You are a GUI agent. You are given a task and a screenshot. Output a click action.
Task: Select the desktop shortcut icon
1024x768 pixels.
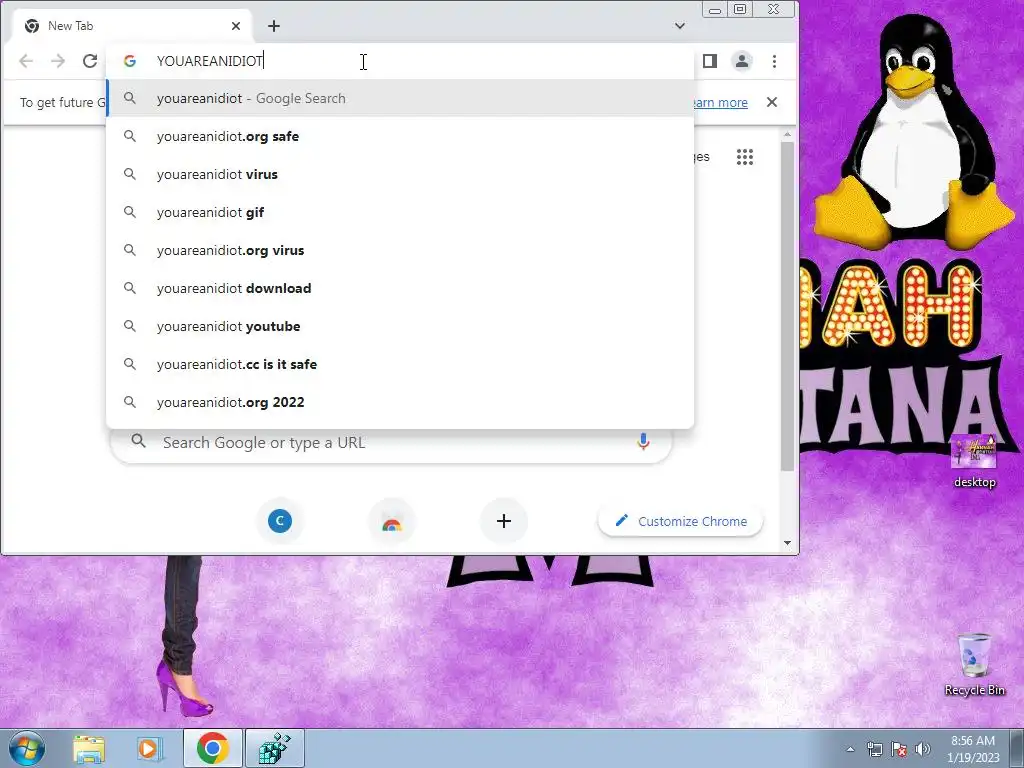tap(974, 461)
